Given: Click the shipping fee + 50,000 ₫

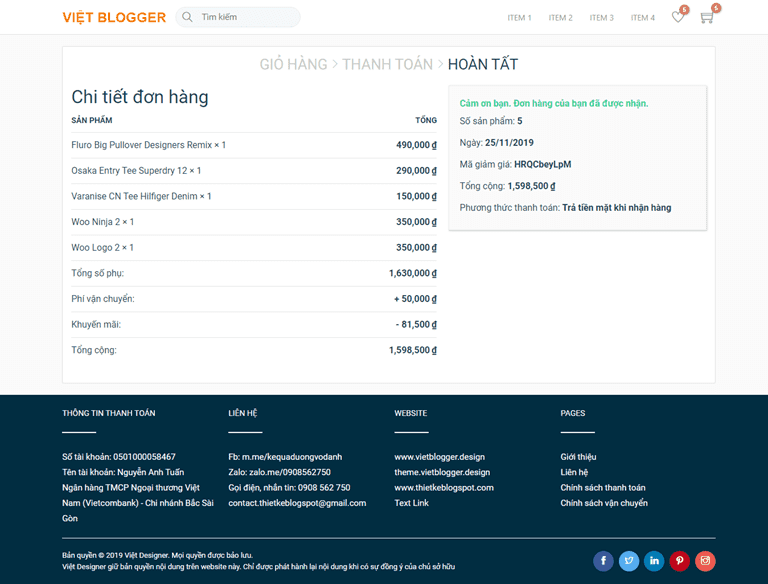Looking at the screenshot, I should (415, 299).
